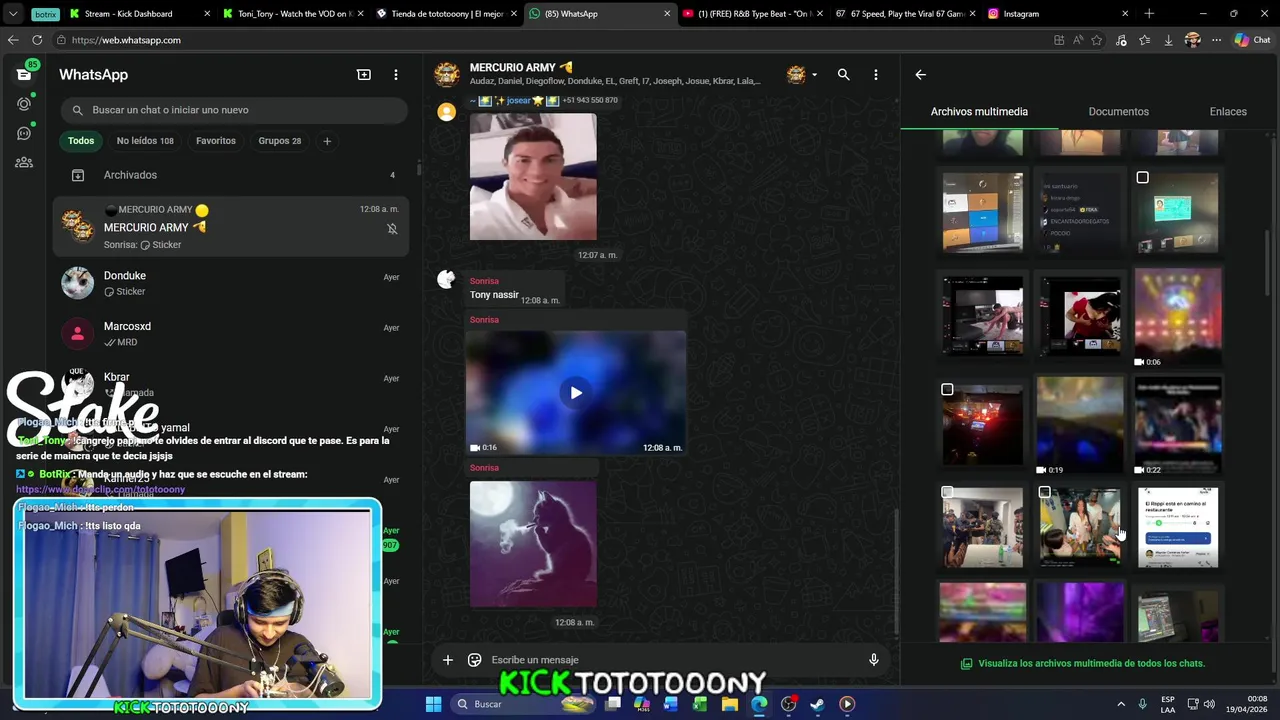The width and height of the screenshot is (1280, 720).
Task: Open MERCURIO ARMY chat options menu
Action: (876, 75)
